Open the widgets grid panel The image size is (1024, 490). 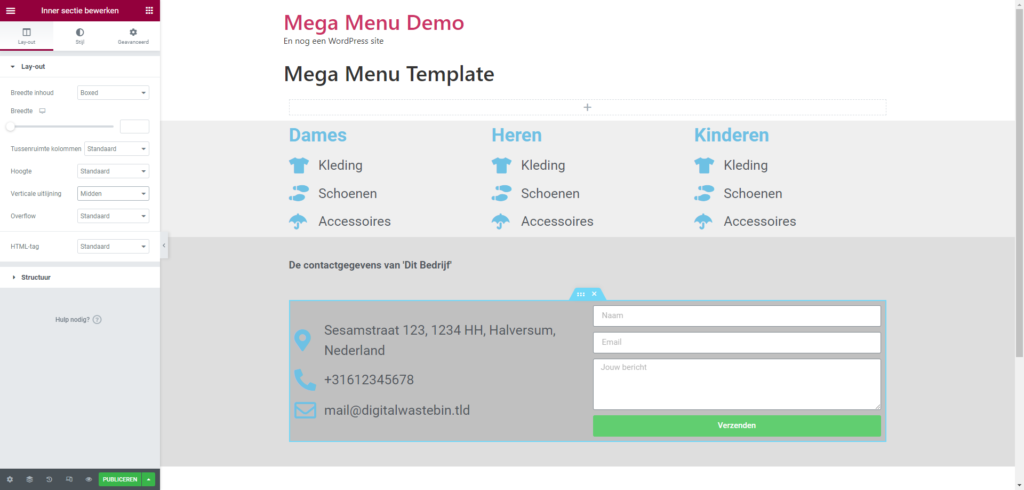[150, 10]
